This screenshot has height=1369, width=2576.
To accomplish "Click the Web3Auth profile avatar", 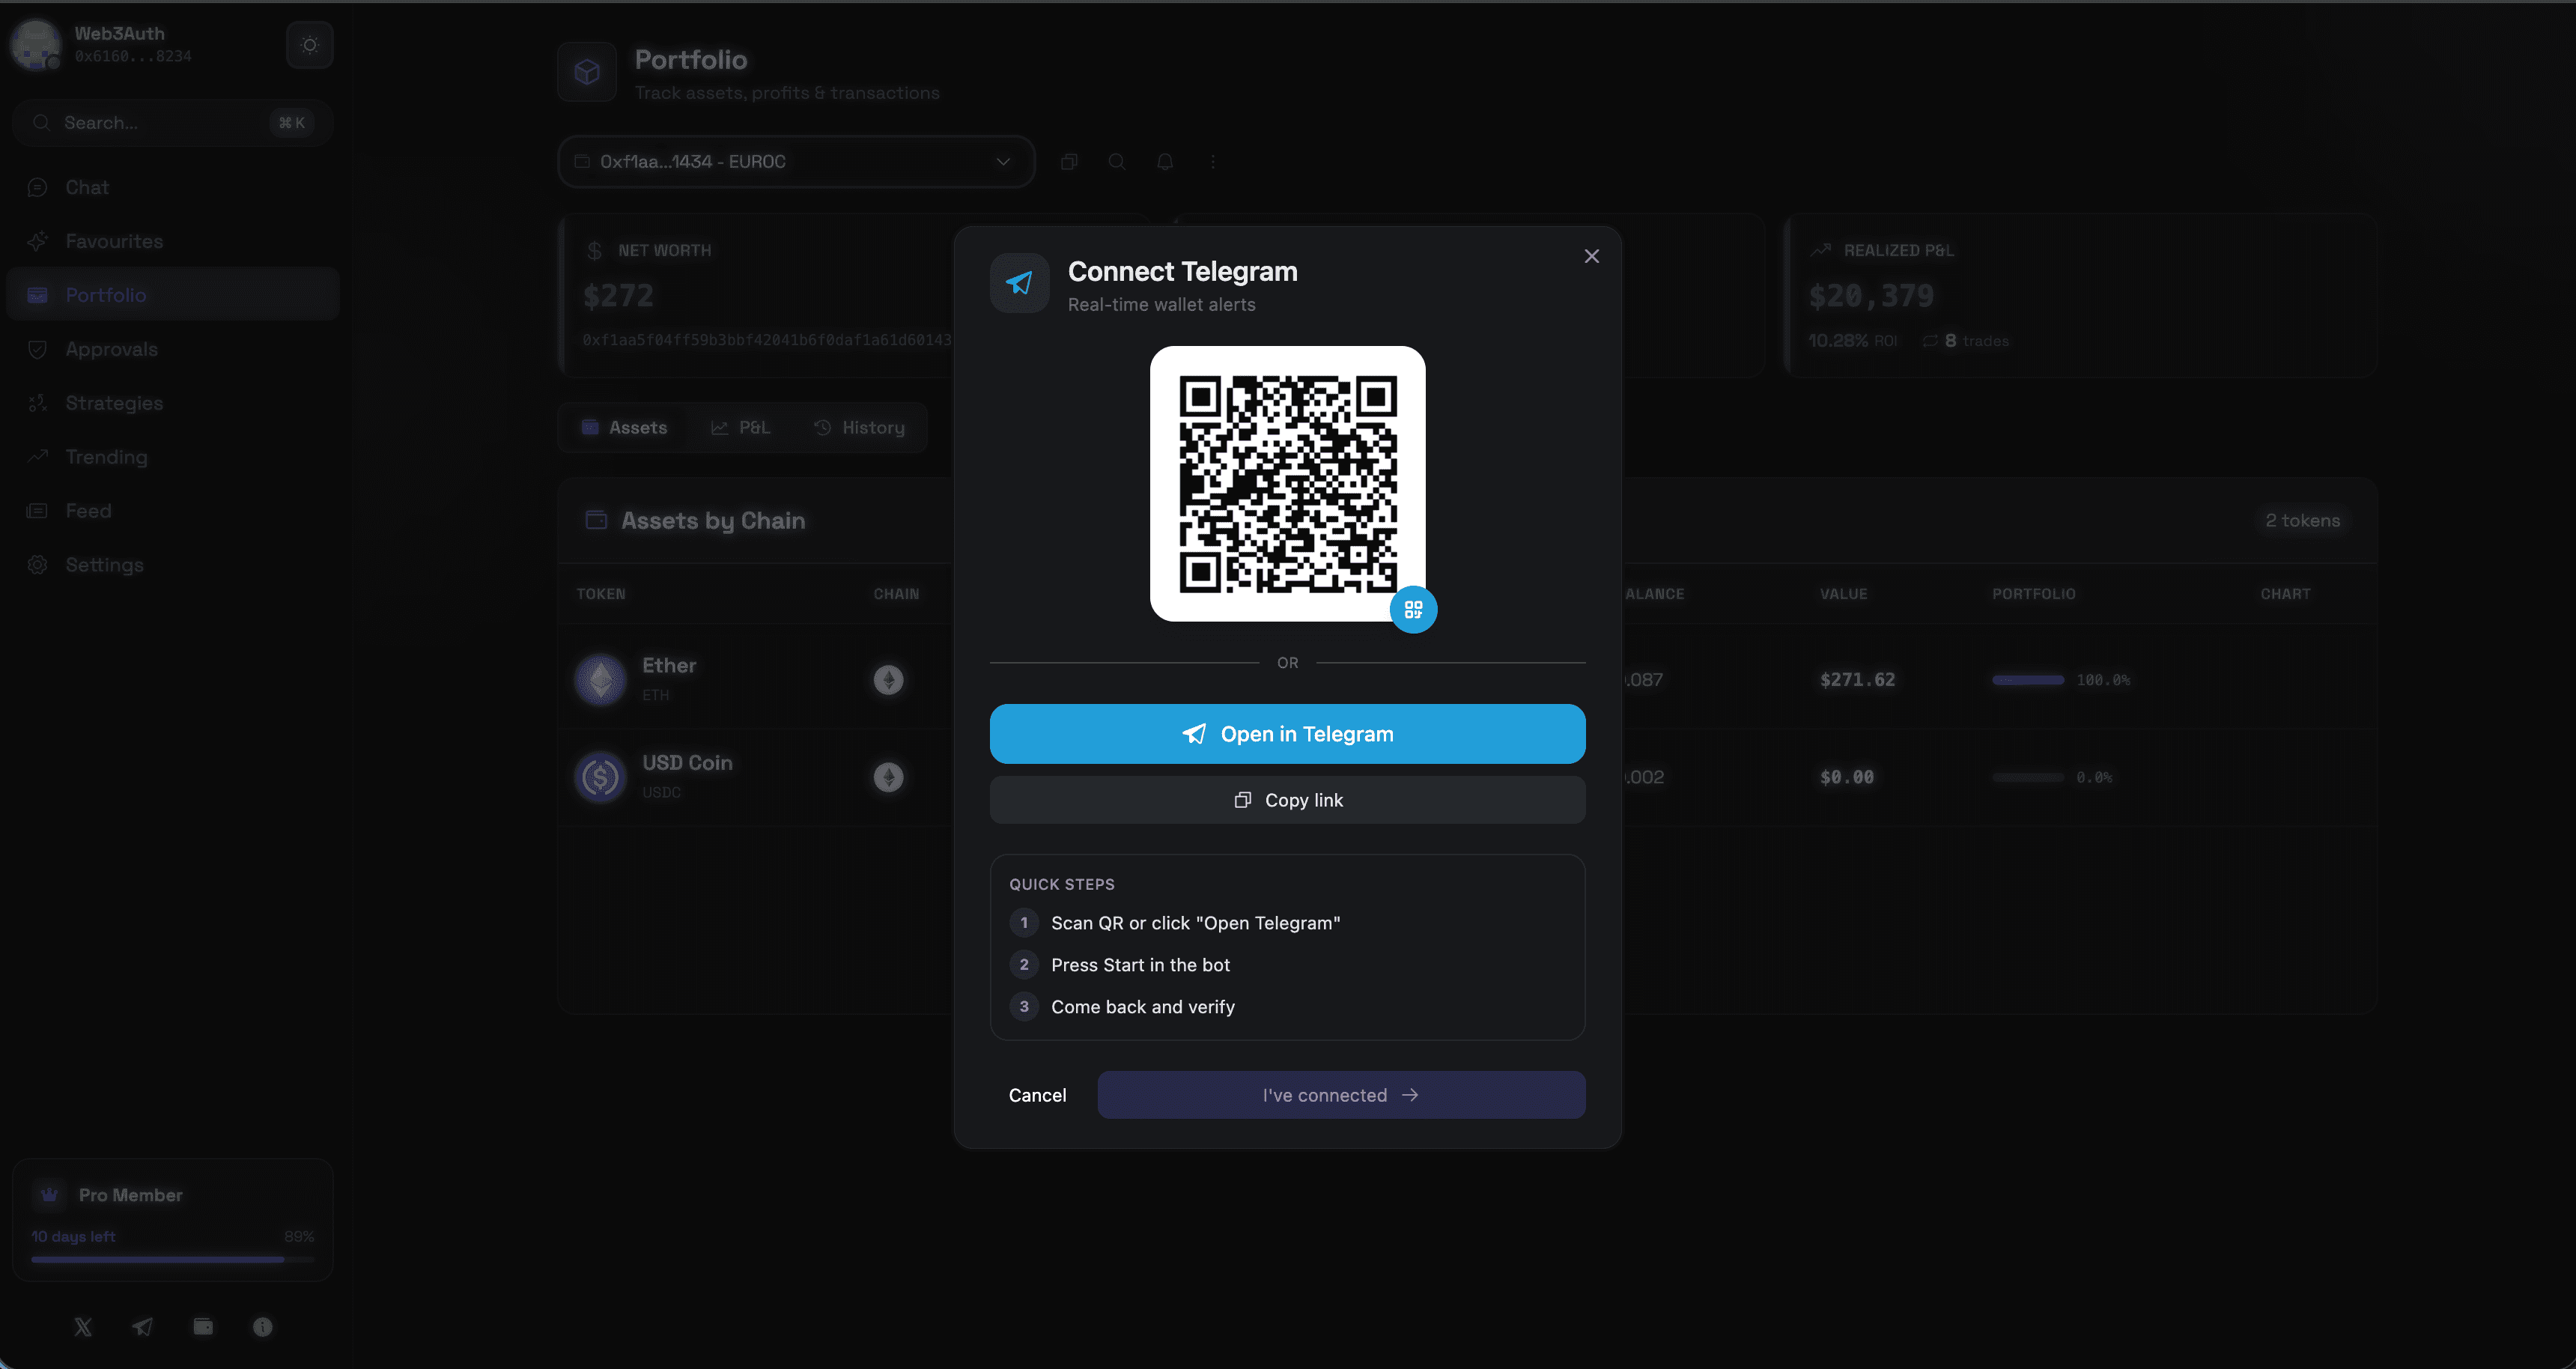I will [x=36, y=45].
